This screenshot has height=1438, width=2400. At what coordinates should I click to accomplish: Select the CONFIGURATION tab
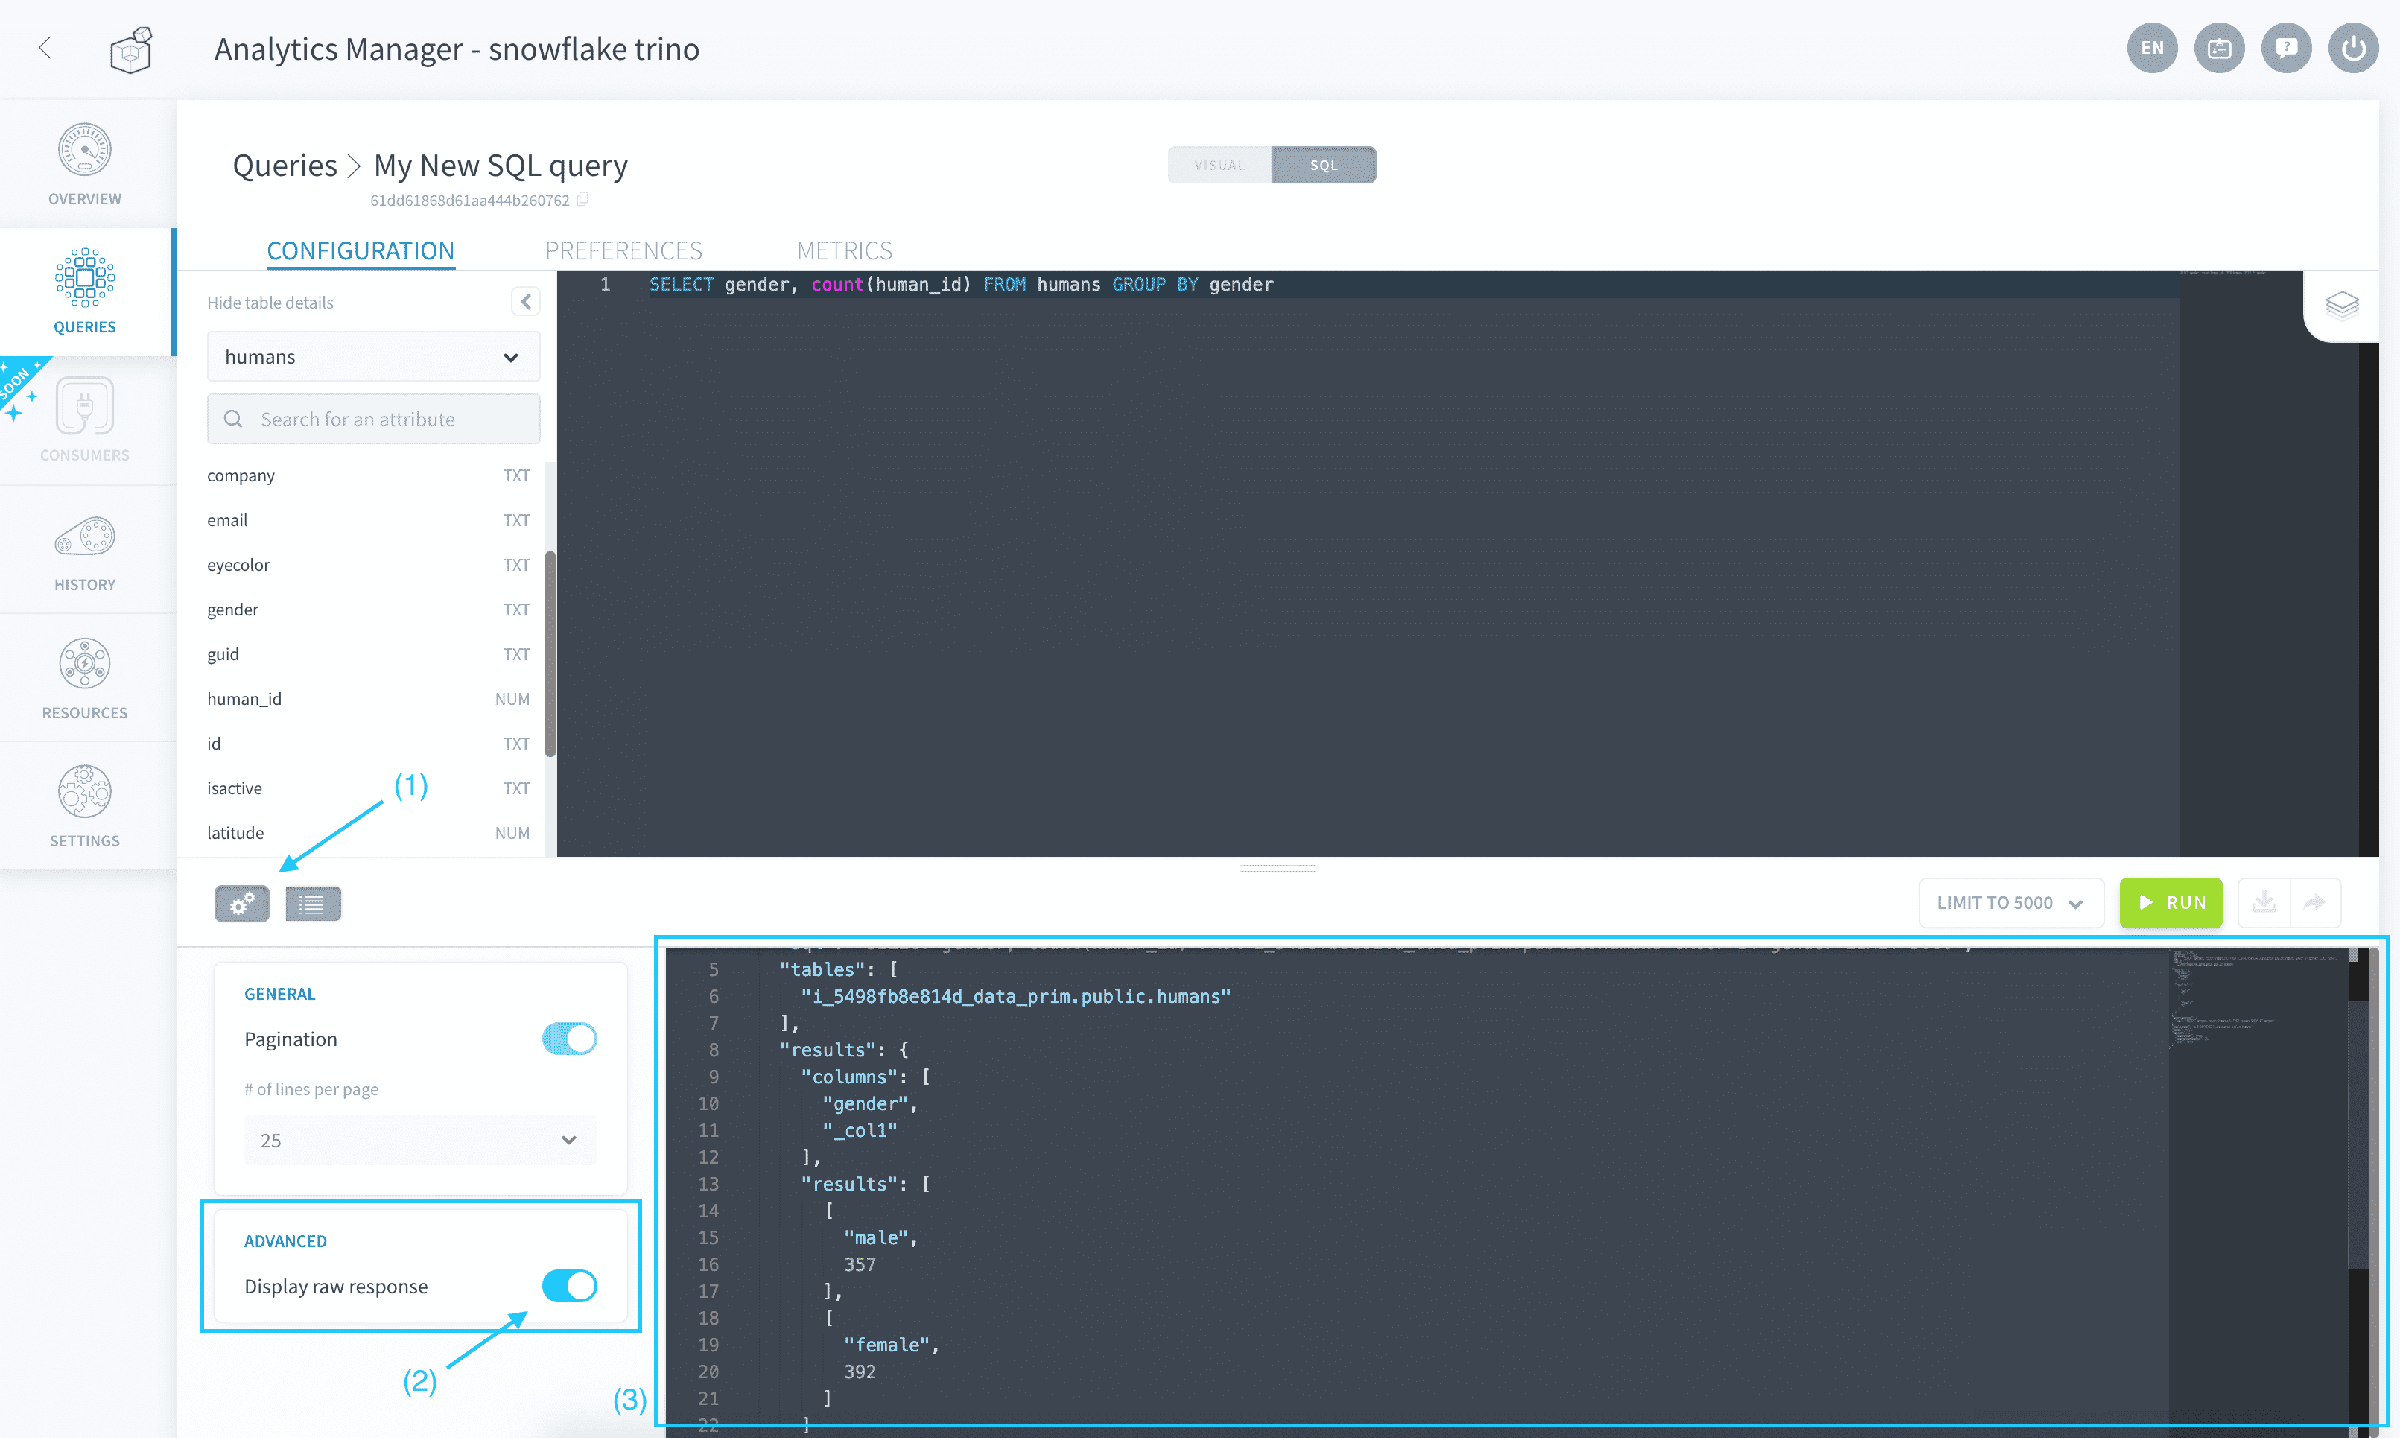pos(361,251)
